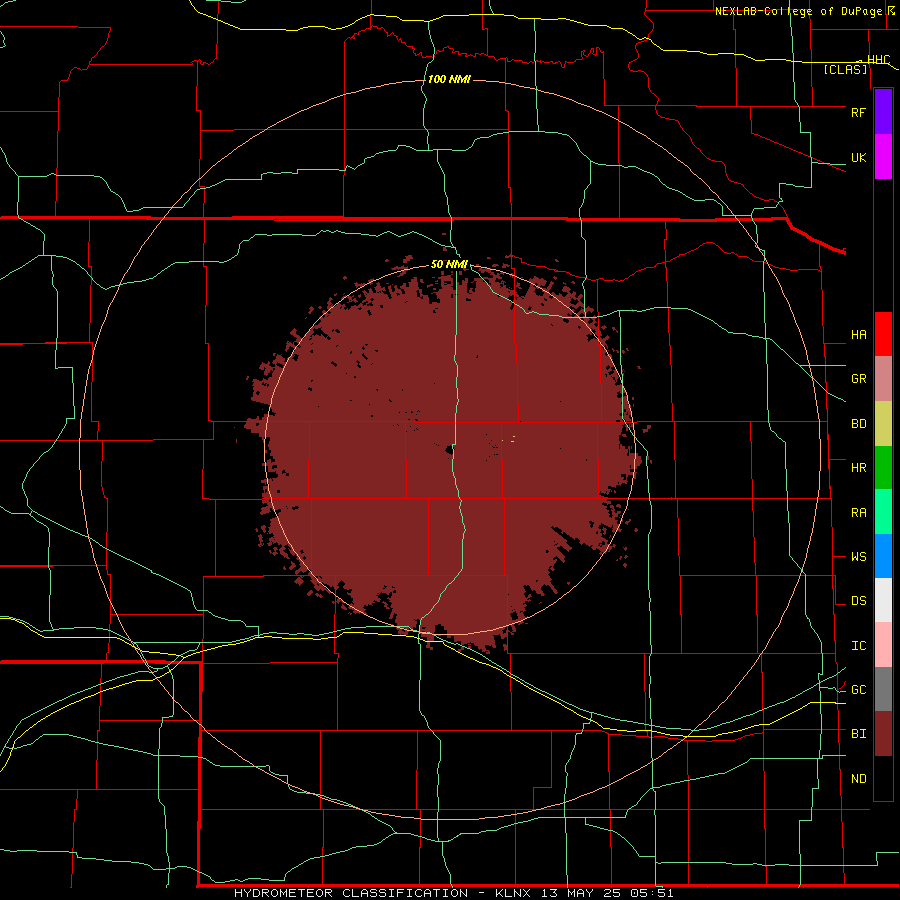Click the GR legend label

tap(858, 379)
